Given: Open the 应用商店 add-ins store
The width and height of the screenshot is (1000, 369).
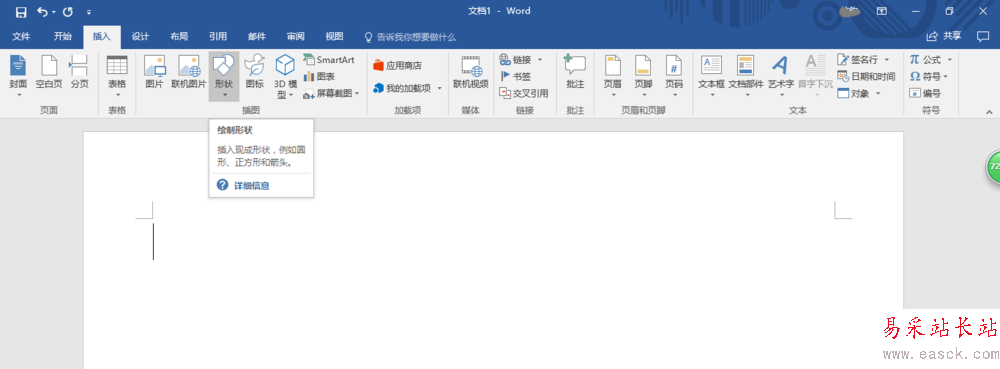Looking at the screenshot, I should tap(397, 66).
